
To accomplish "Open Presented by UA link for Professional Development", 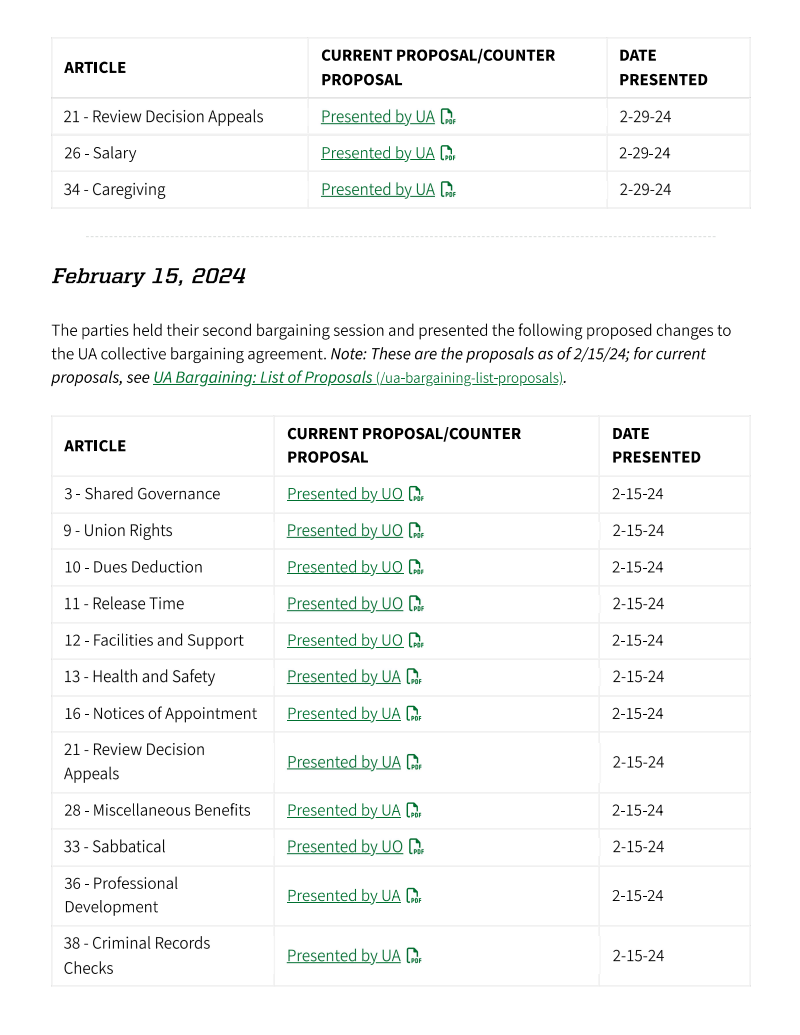I will 343,896.
